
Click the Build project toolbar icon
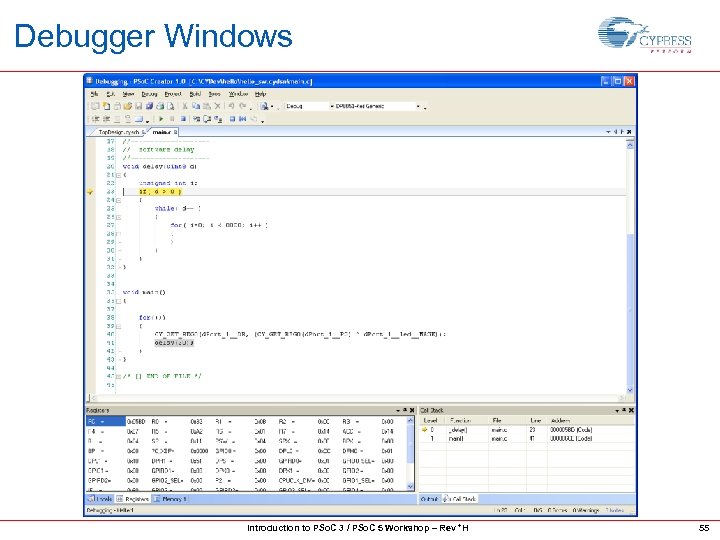[264, 106]
